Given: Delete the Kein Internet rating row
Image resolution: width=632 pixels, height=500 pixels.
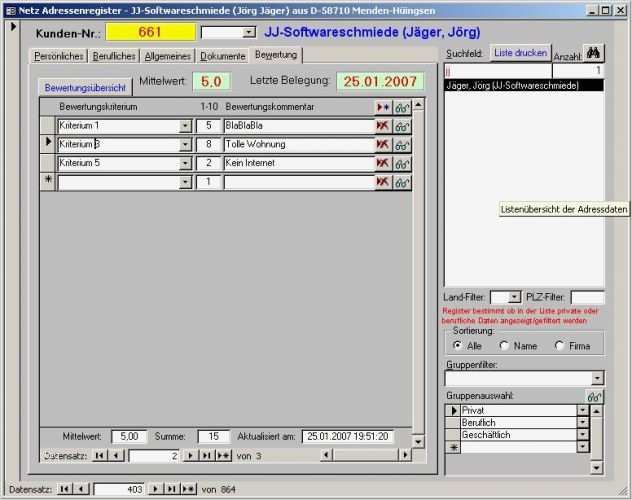Looking at the screenshot, I should (383, 163).
